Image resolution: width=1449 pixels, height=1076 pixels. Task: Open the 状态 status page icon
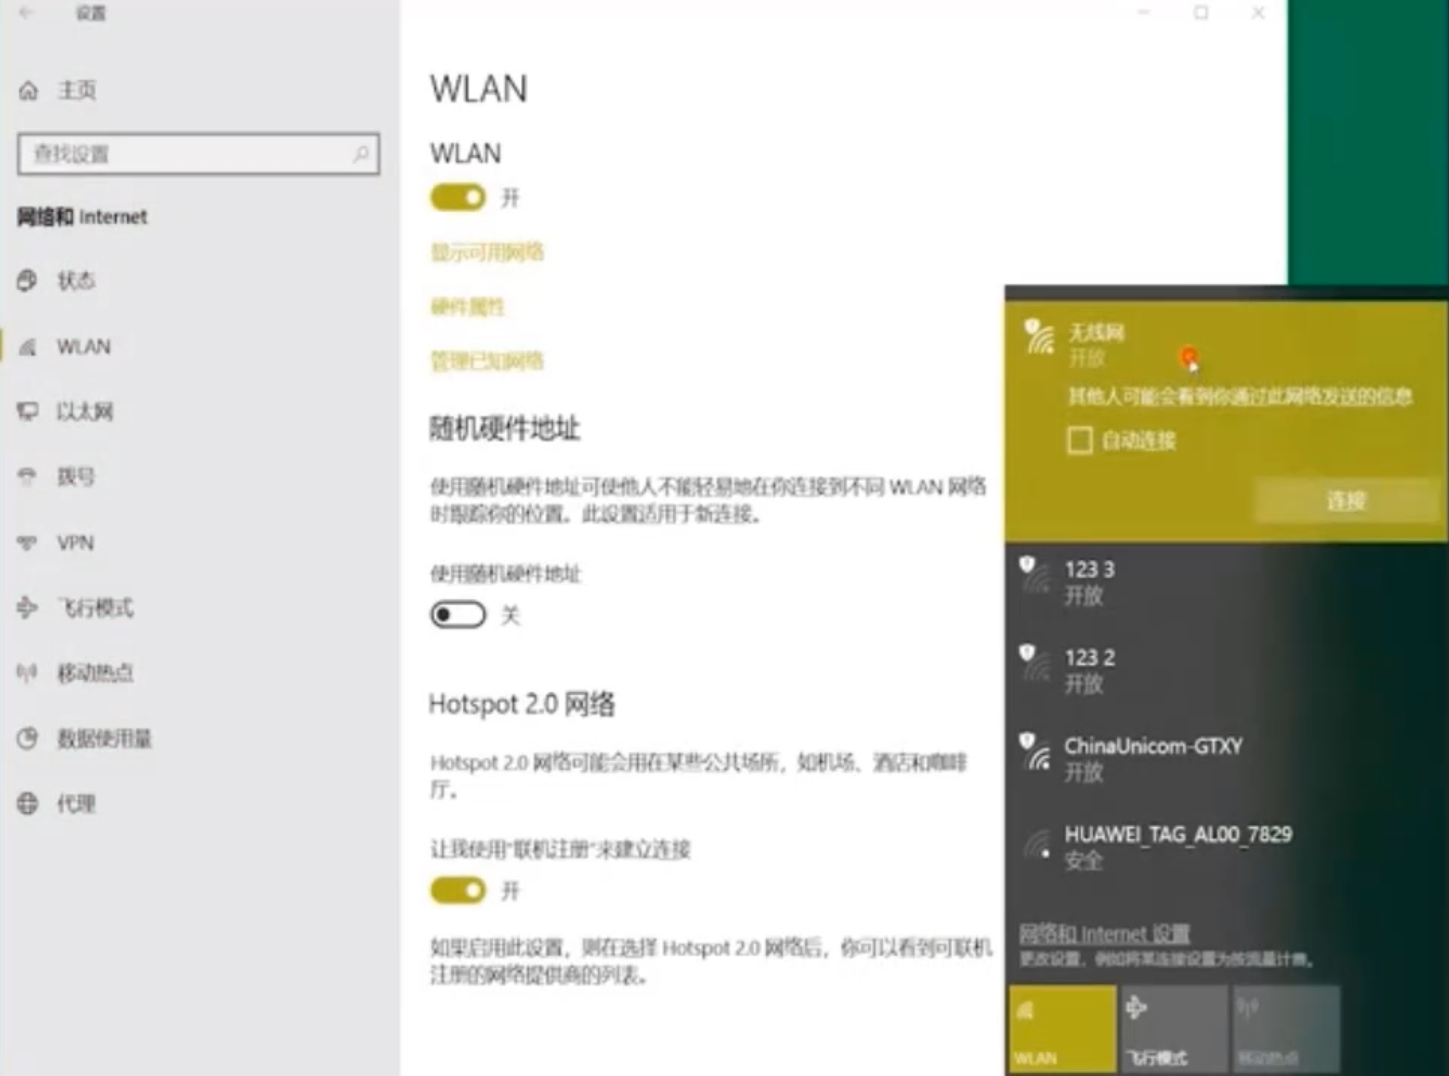point(28,281)
